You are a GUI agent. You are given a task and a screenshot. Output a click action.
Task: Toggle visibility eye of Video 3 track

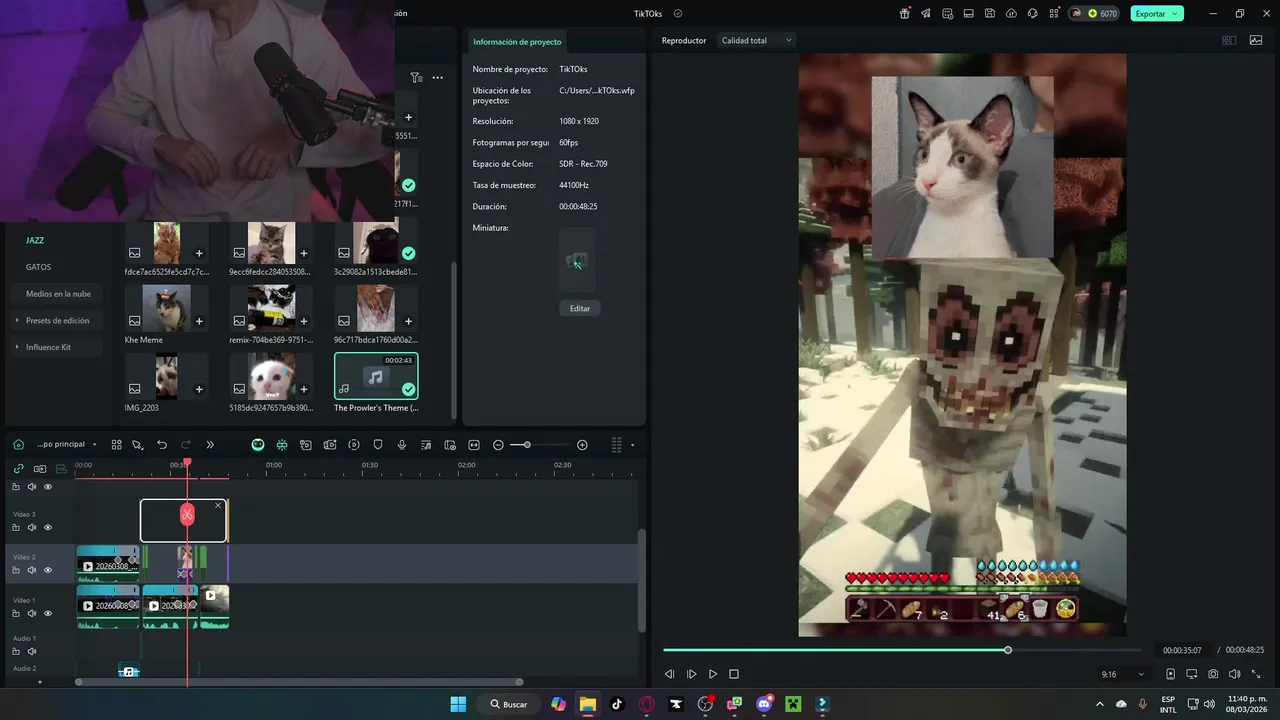pos(47,527)
